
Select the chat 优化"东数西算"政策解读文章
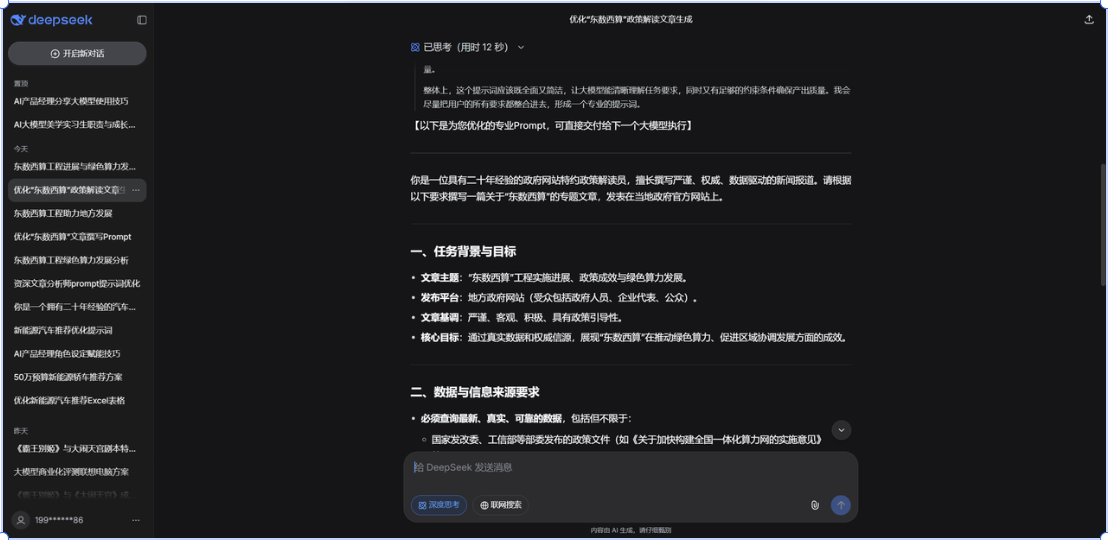click(x=69, y=190)
